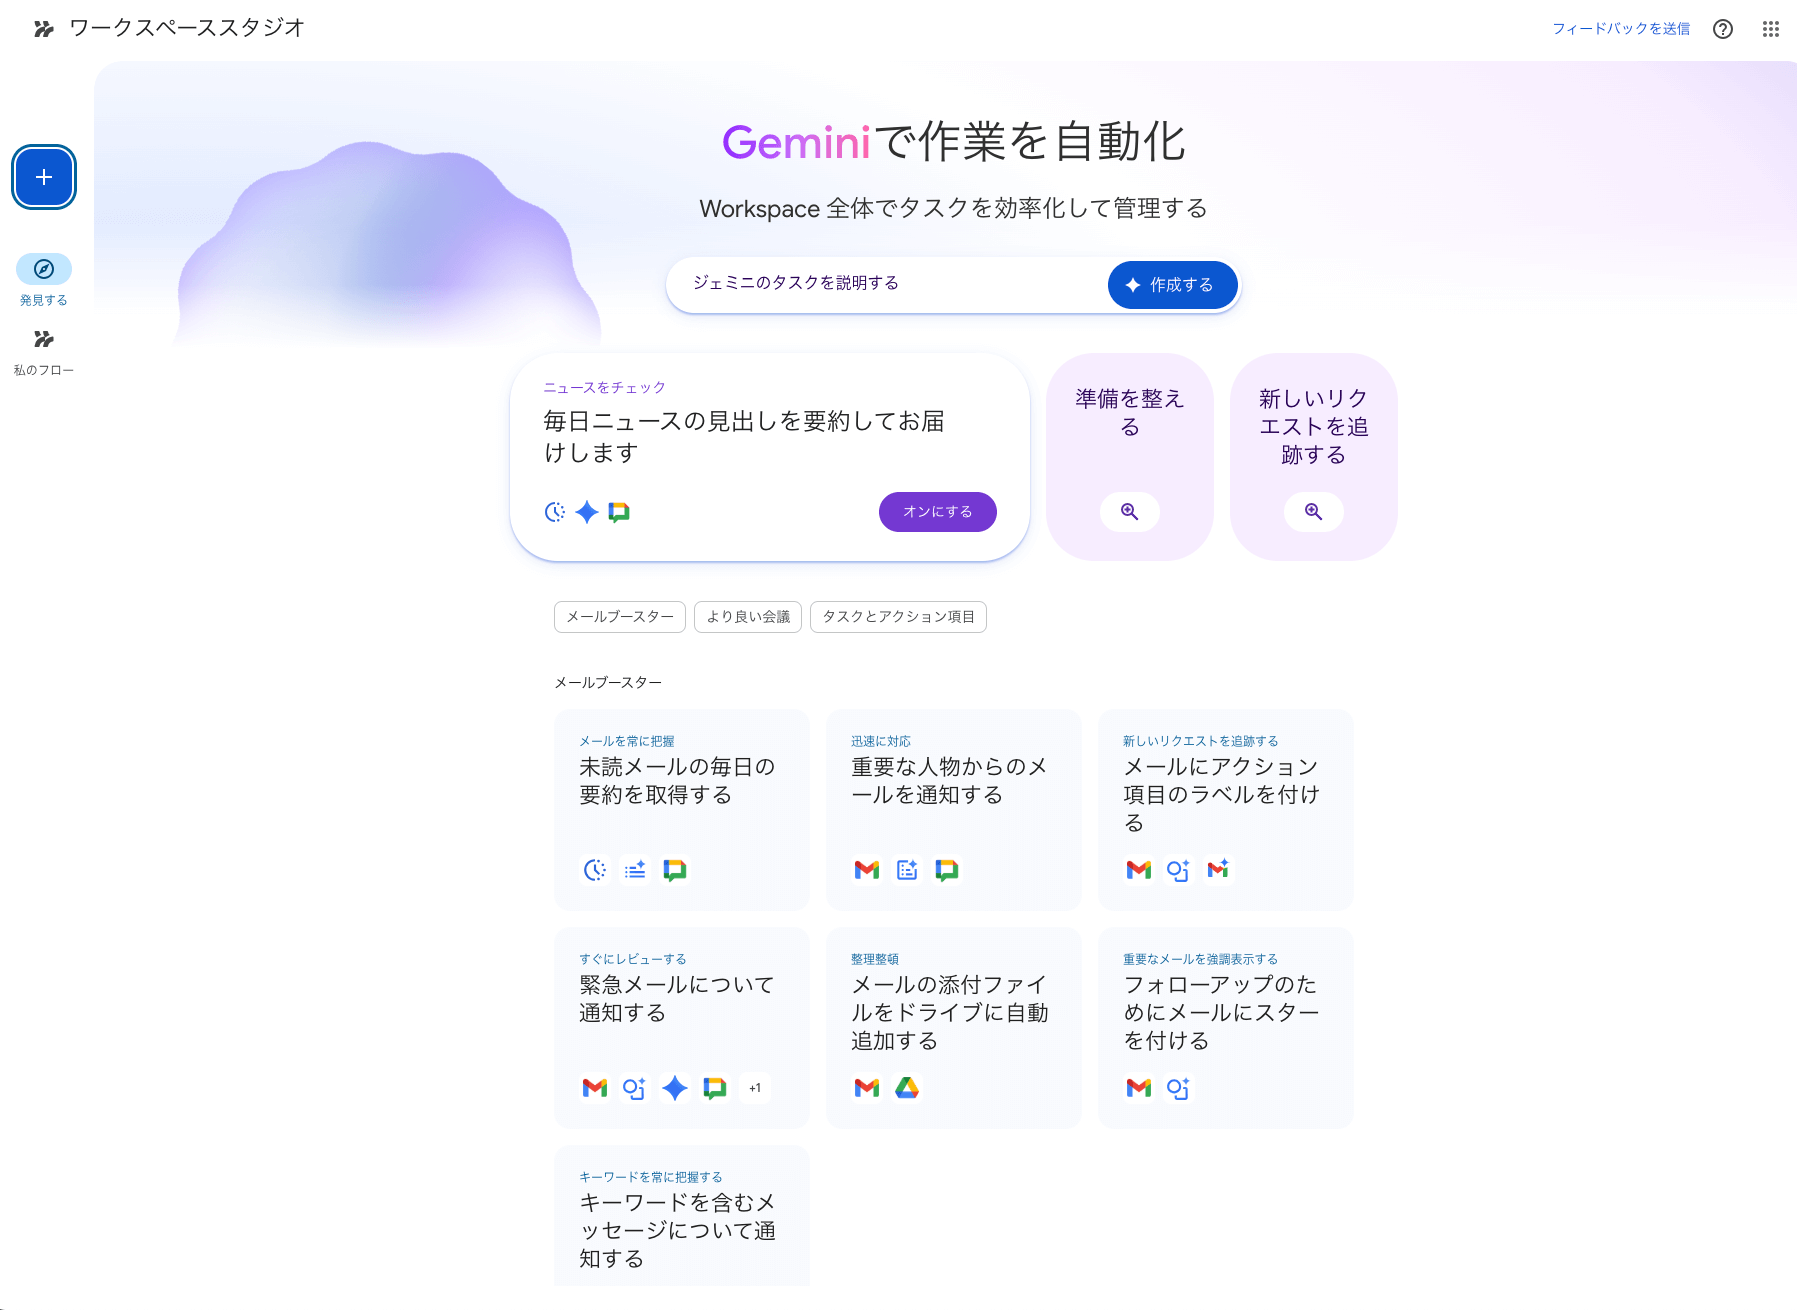Click the Google Drive icon on the attachment card
The width and height of the screenshot is (1797, 1310).
(x=907, y=1087)
